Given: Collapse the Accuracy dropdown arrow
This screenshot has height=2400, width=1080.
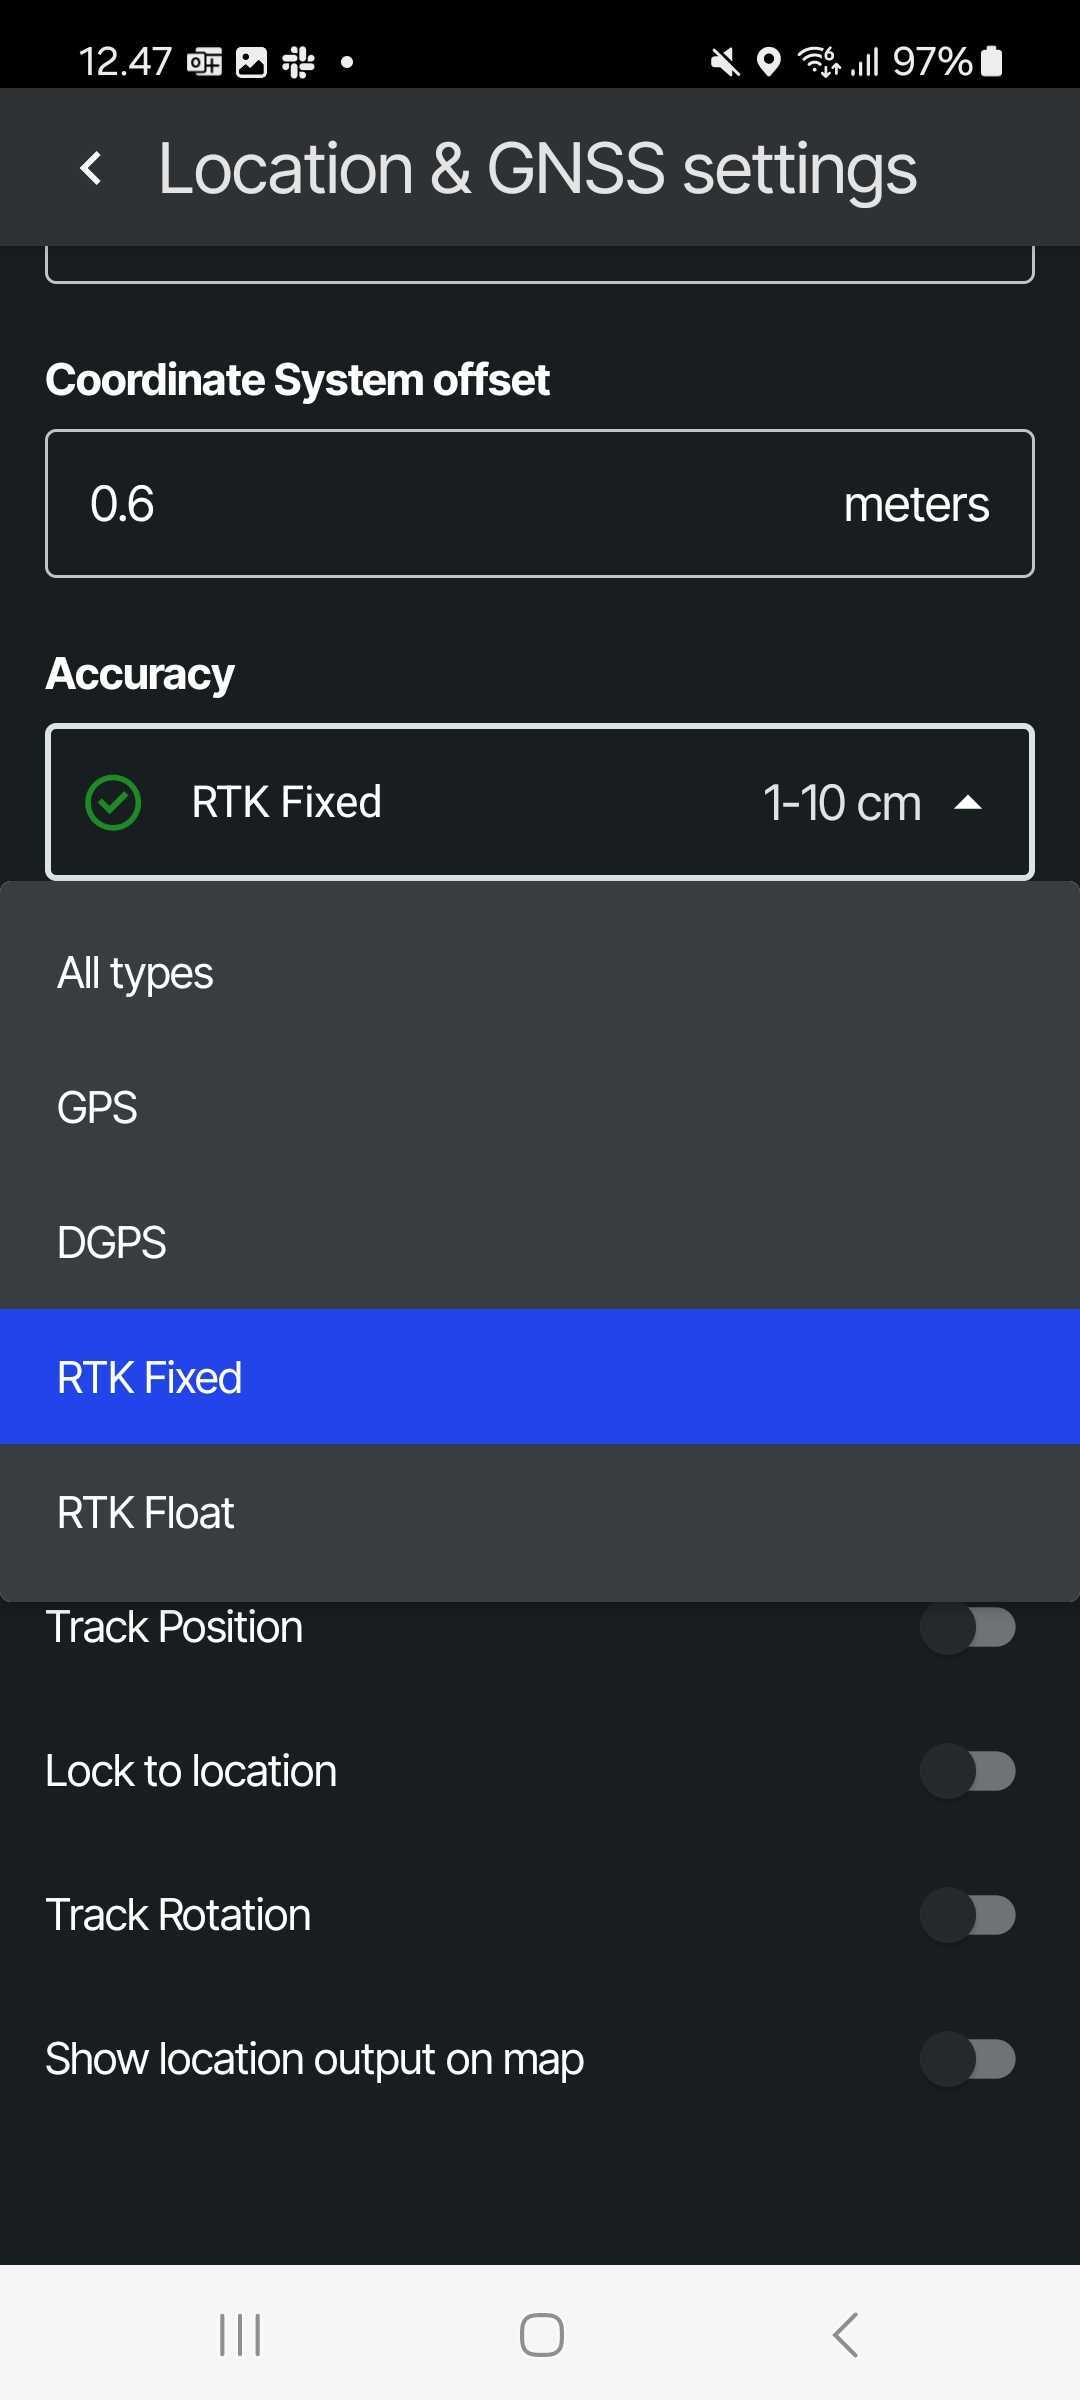Looking at the screenshot, I should pos(968,802).
